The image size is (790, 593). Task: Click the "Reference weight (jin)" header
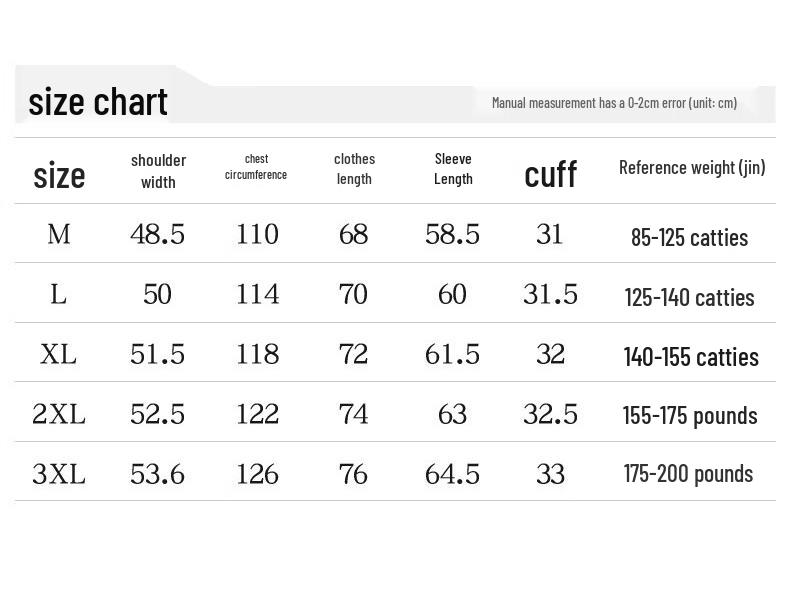point(692,167)
